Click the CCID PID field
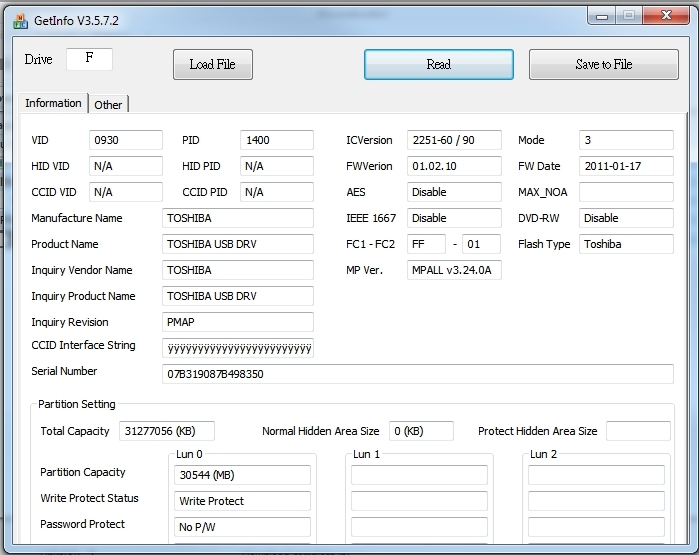The image size is (699, 555). point(276,192)
